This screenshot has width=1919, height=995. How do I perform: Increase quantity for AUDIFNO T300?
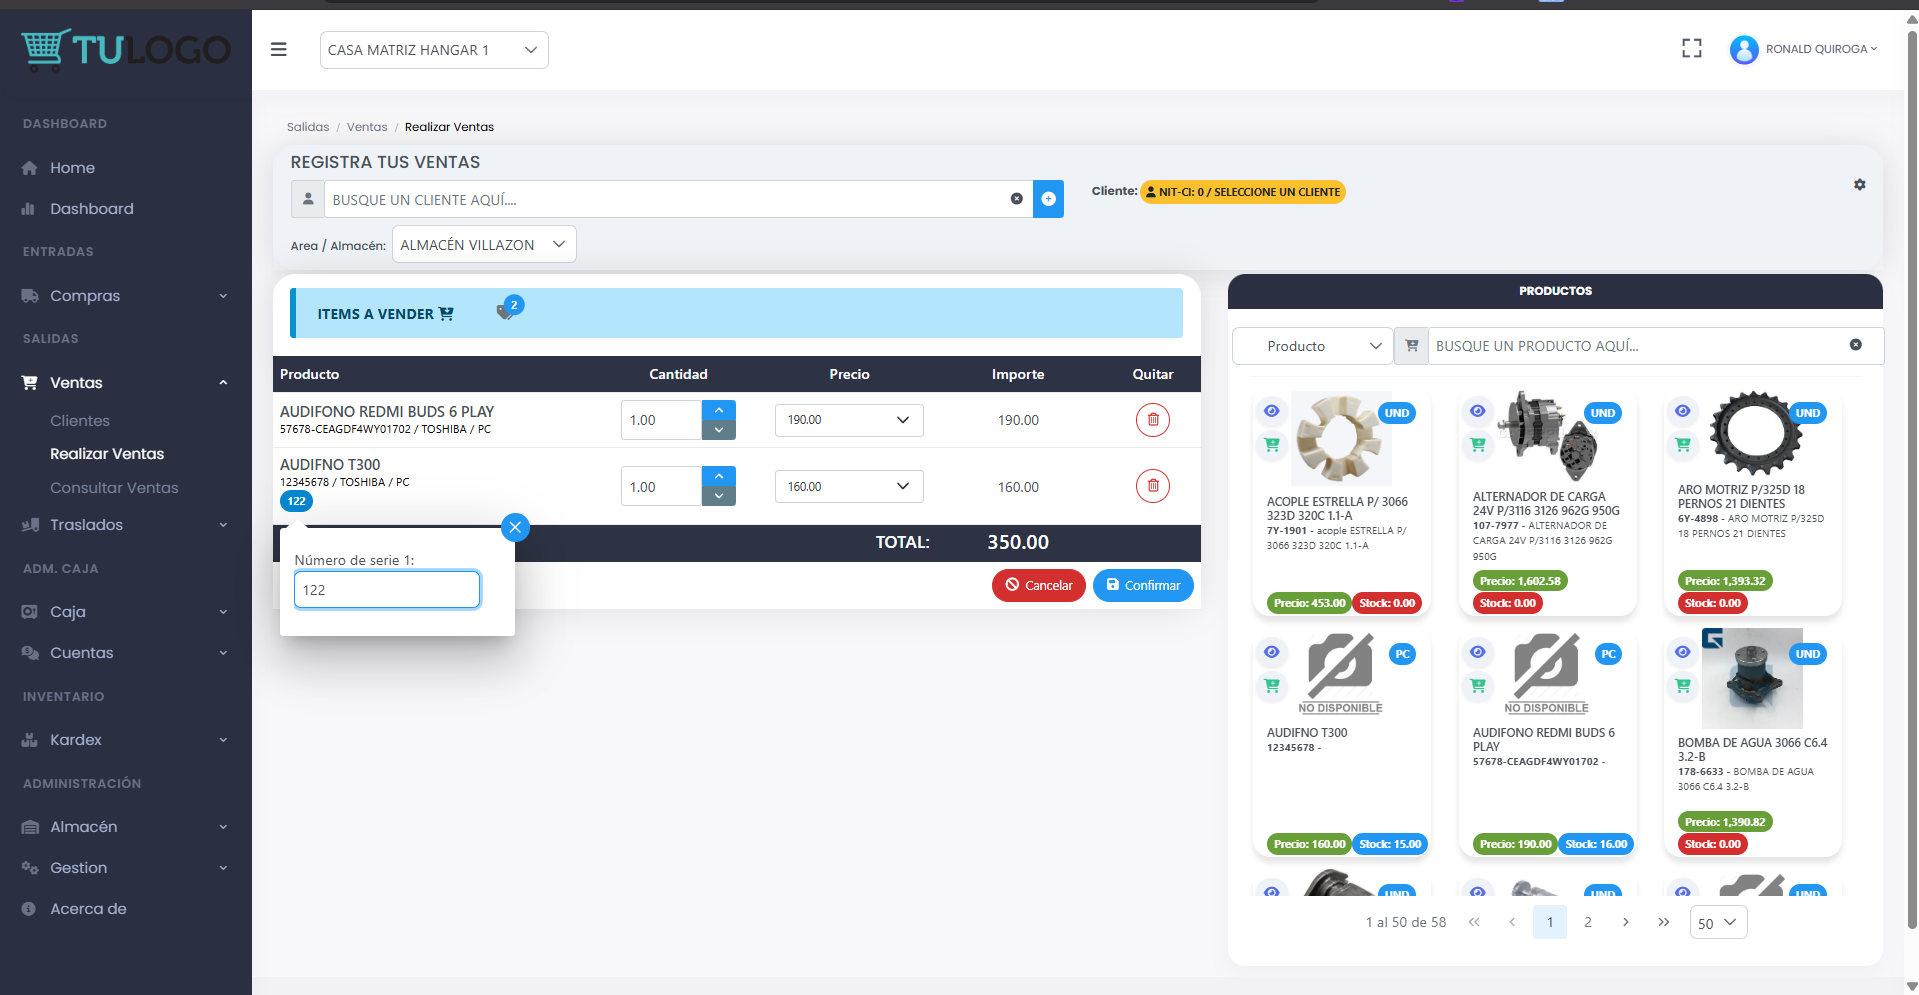(x=718, y=476)
